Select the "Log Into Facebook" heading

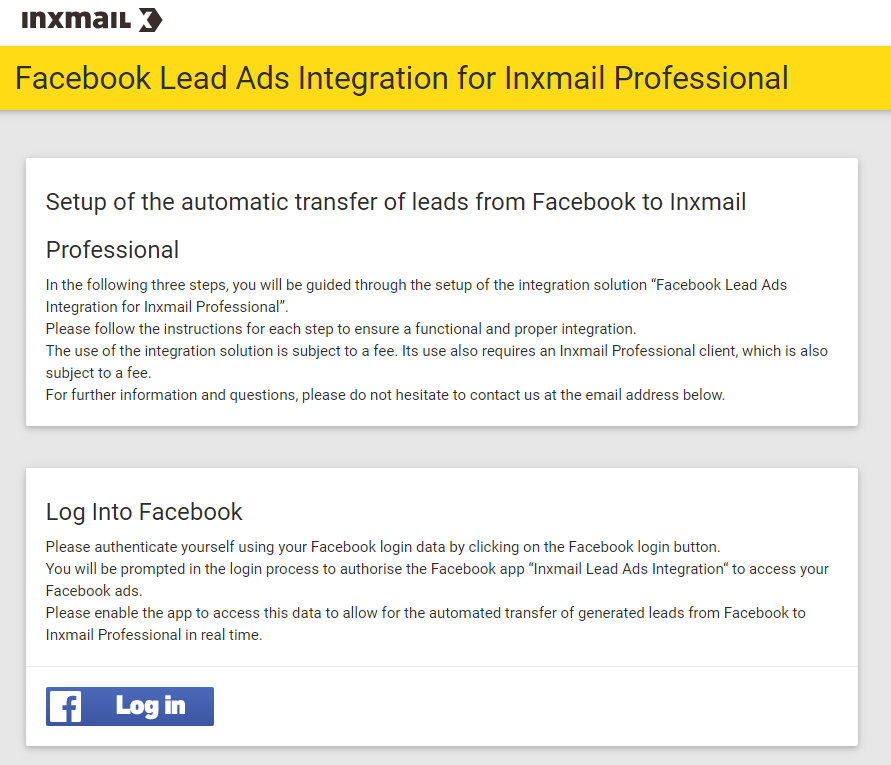tap(144, 512)
